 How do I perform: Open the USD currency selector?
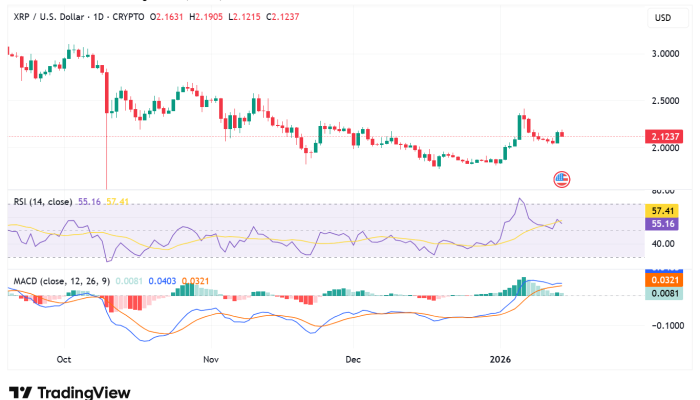pyautogui.click(x=662, y=19)
